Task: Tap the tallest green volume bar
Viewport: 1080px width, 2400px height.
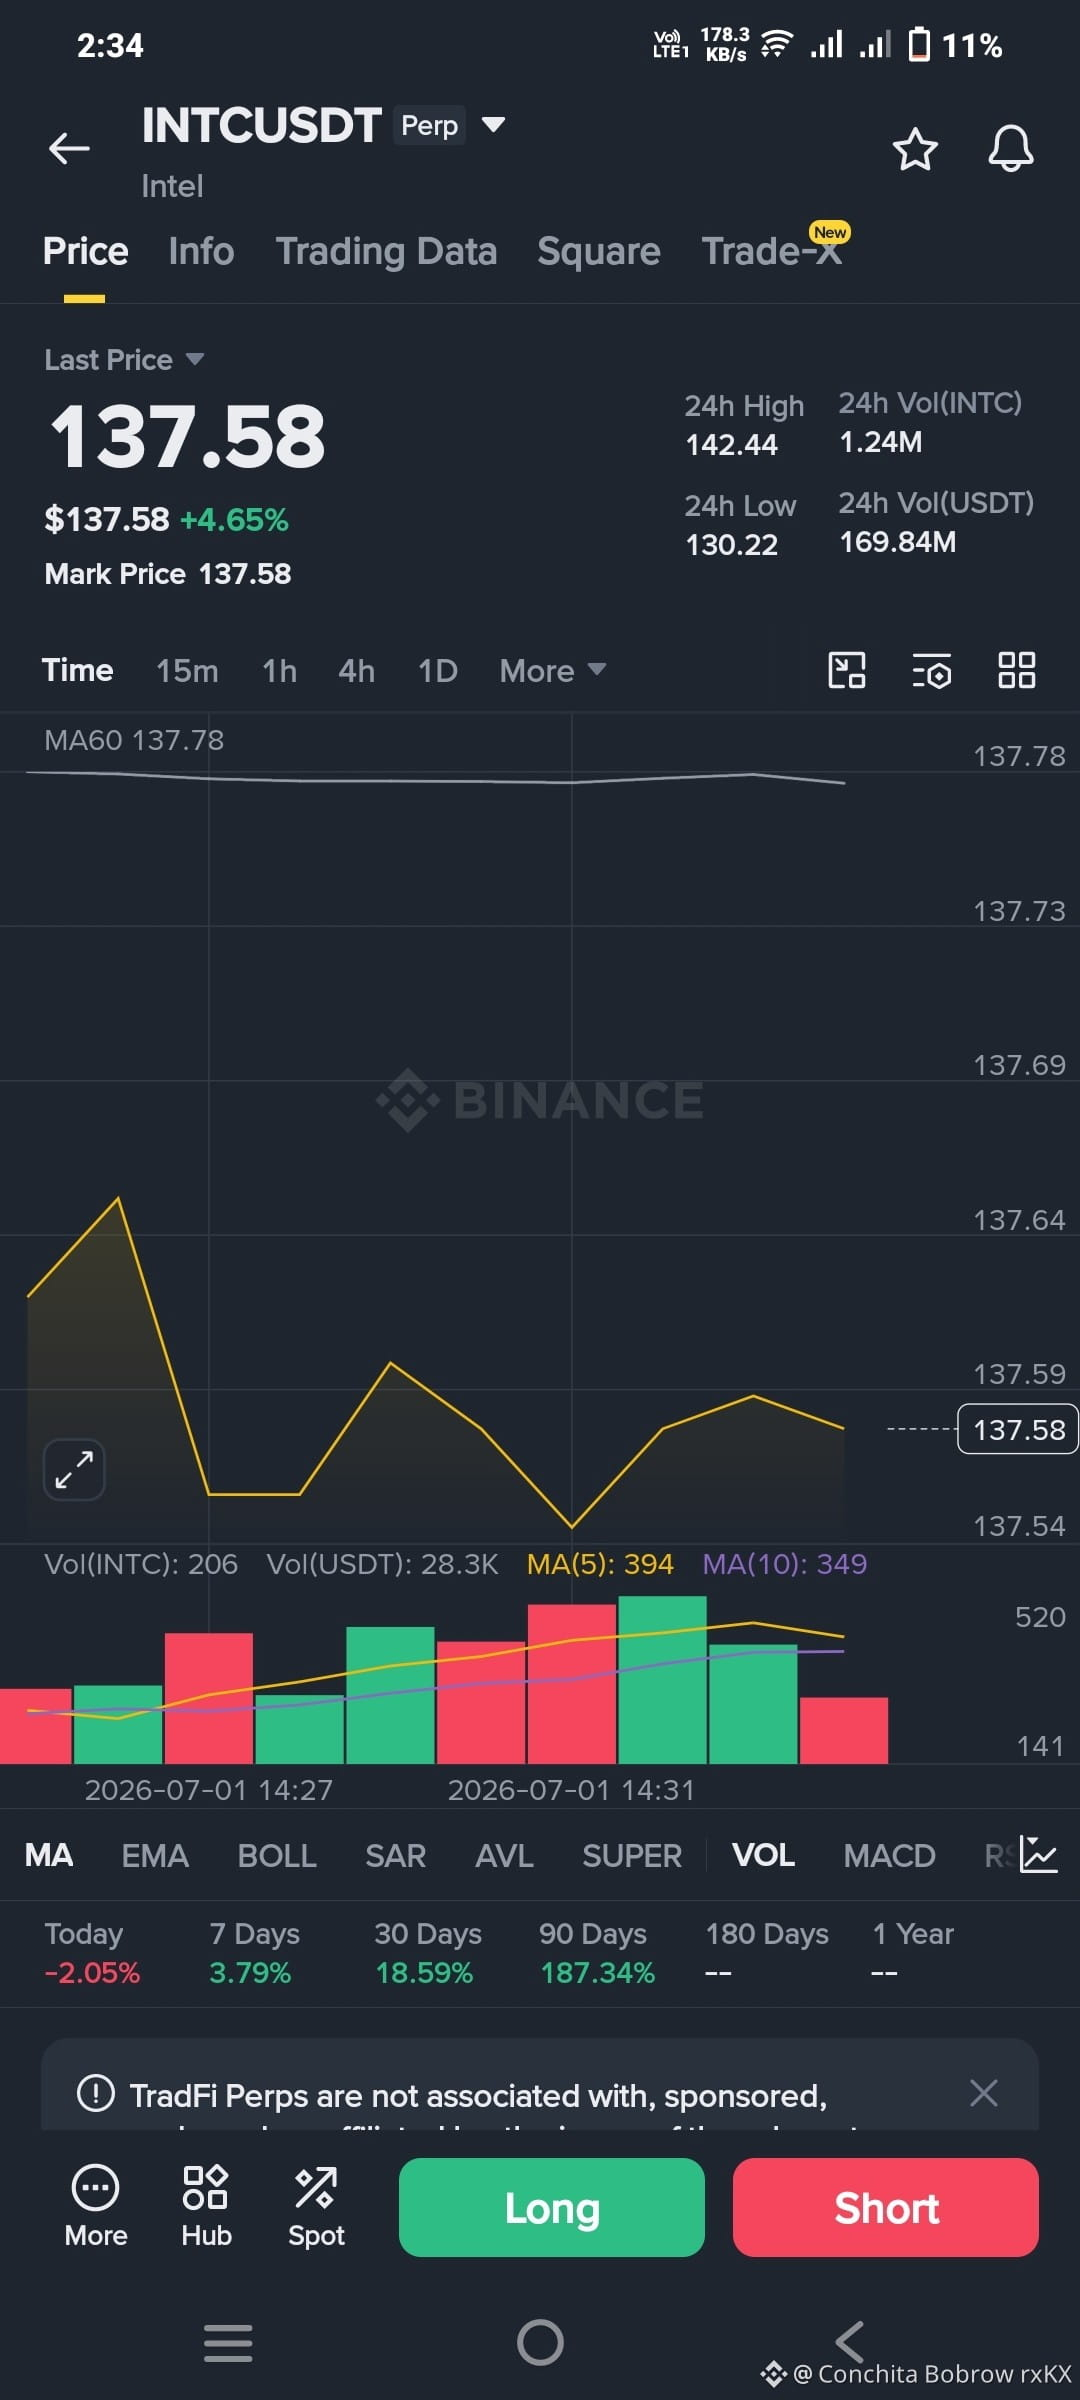Action: pos(662,1680)
